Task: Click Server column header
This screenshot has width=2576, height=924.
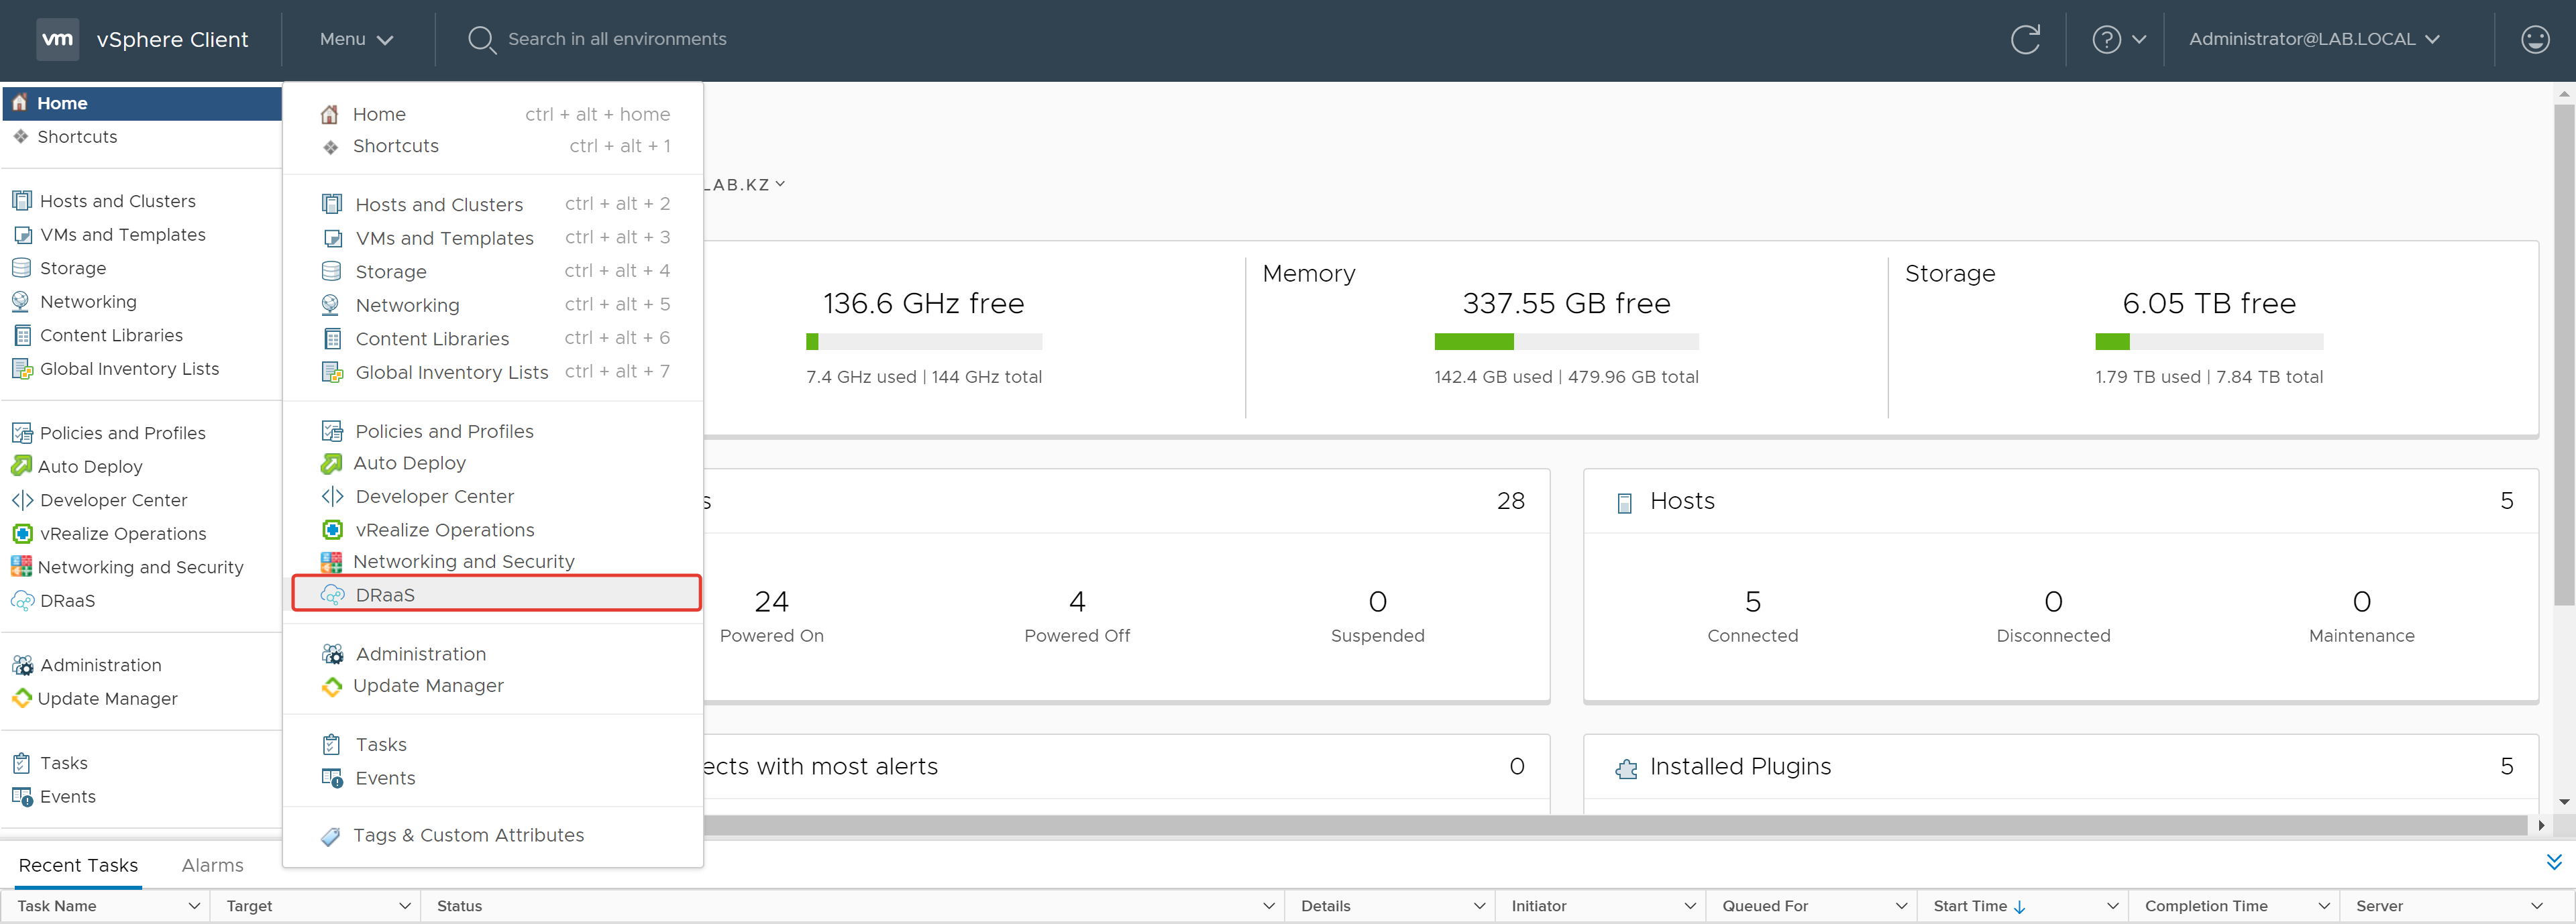Action: pos(2379,906)
